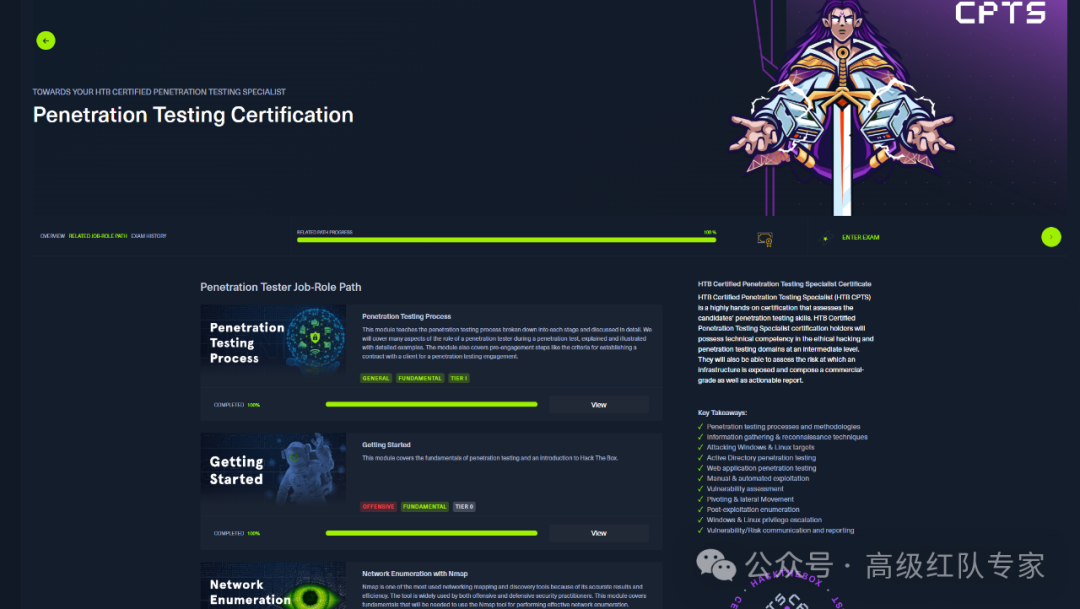Image resolution: width=1080 pixels, height=609 pixels.
Task: Click the certificate badge icon beside progress bar
Action: (x=765, y=239)
